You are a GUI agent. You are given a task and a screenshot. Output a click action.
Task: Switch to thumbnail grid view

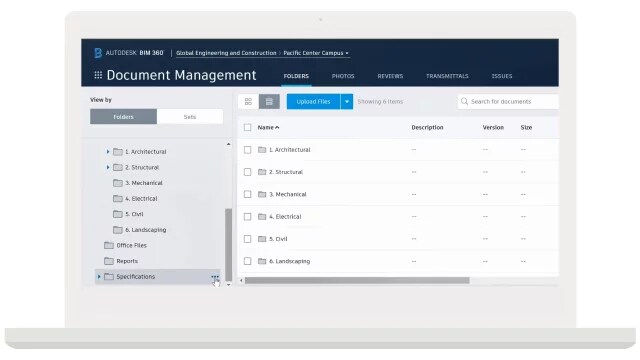(248, 102)
